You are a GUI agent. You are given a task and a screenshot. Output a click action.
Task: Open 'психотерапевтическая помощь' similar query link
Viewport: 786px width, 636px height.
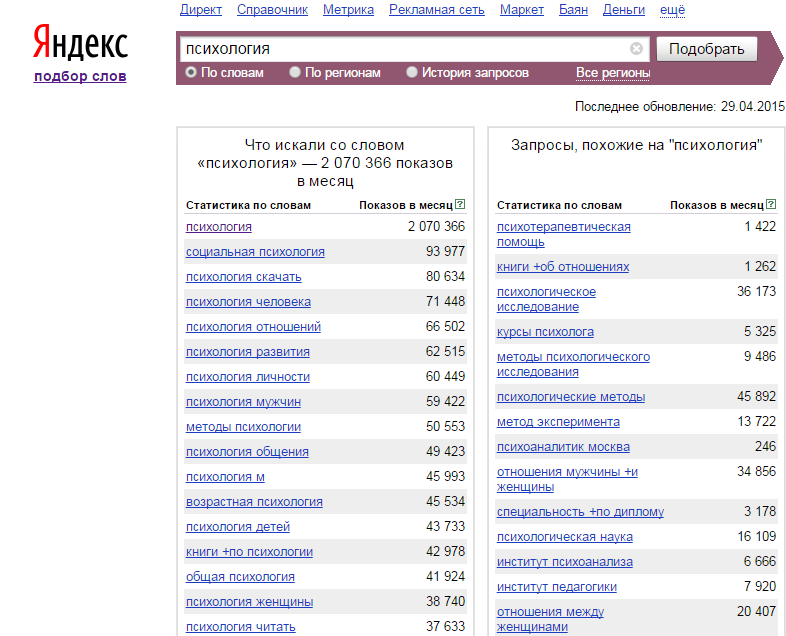click(x=563, y=234)
